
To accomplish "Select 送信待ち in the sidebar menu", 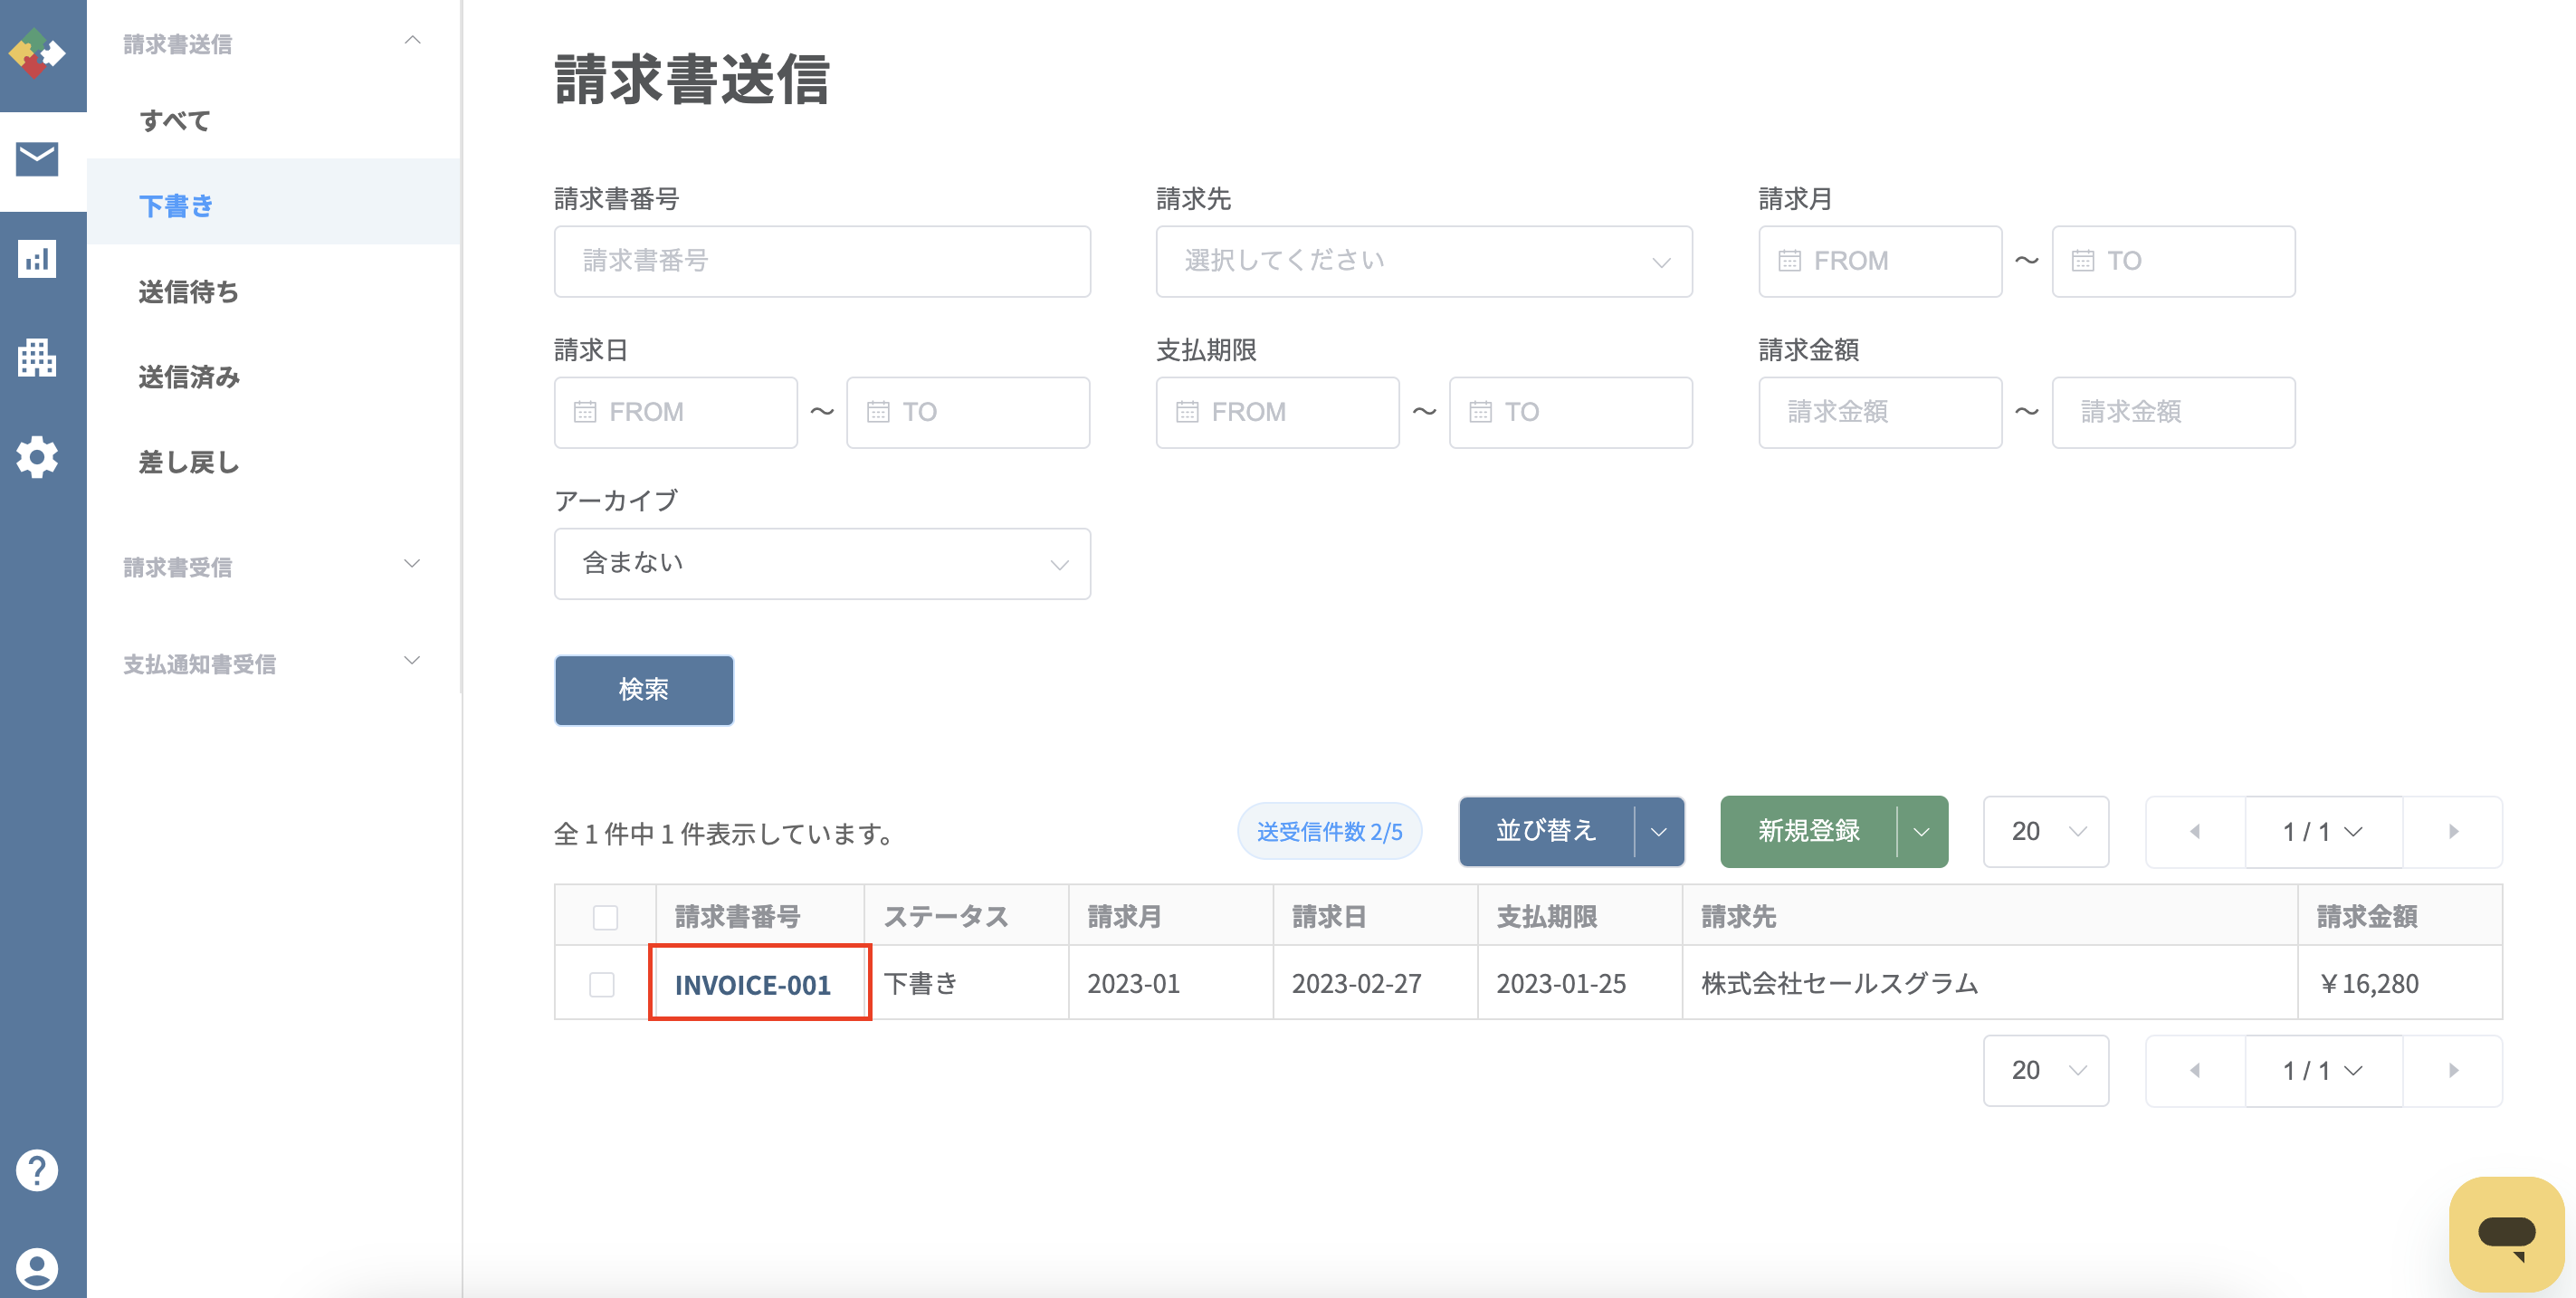I will (x=274, y=292).
